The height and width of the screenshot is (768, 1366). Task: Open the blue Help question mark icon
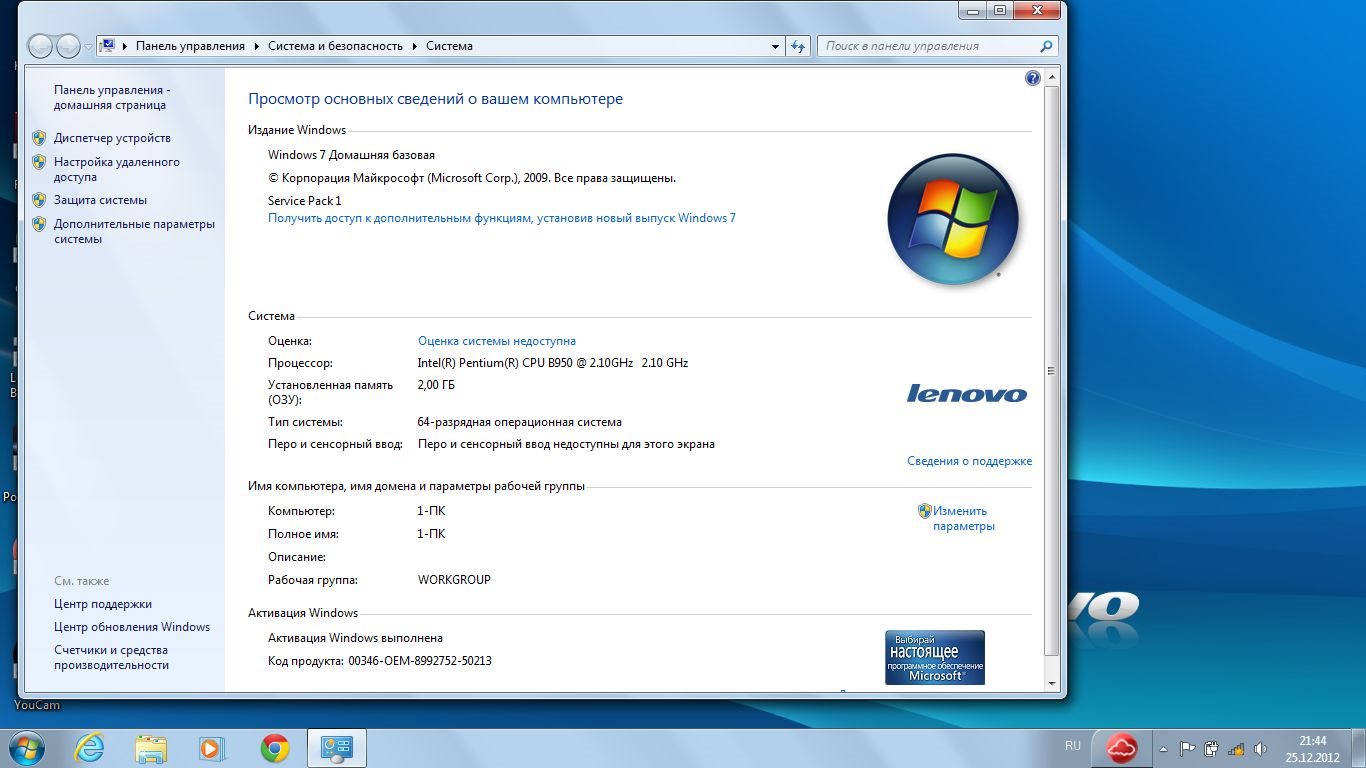[1033, 78]
